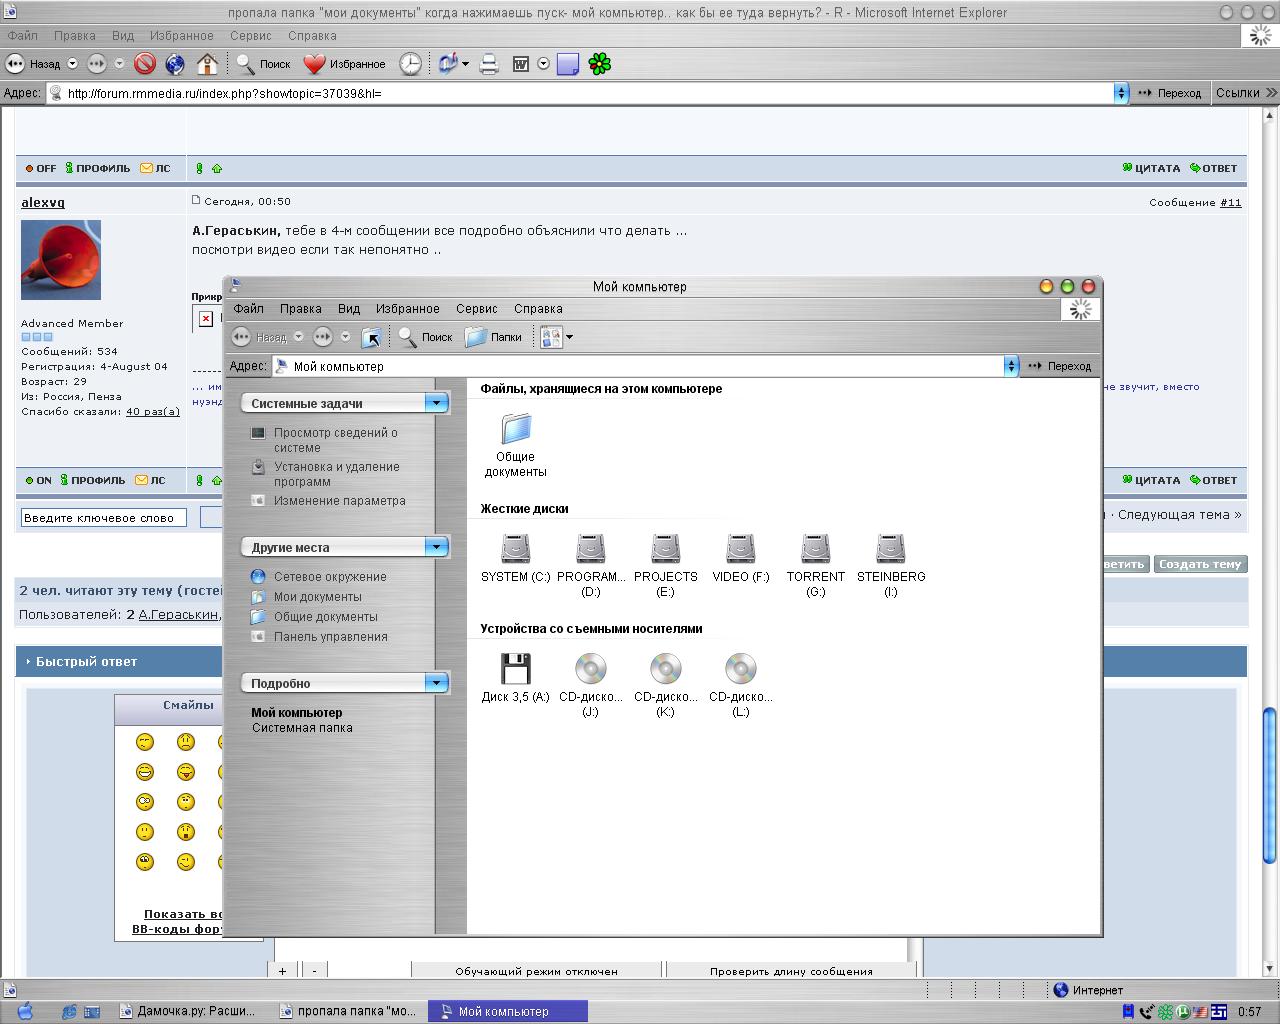The height and width of the screenshot is (1024, 1280).
Task: Collapse the Системные задачи panel
Action: pos(436,403)
